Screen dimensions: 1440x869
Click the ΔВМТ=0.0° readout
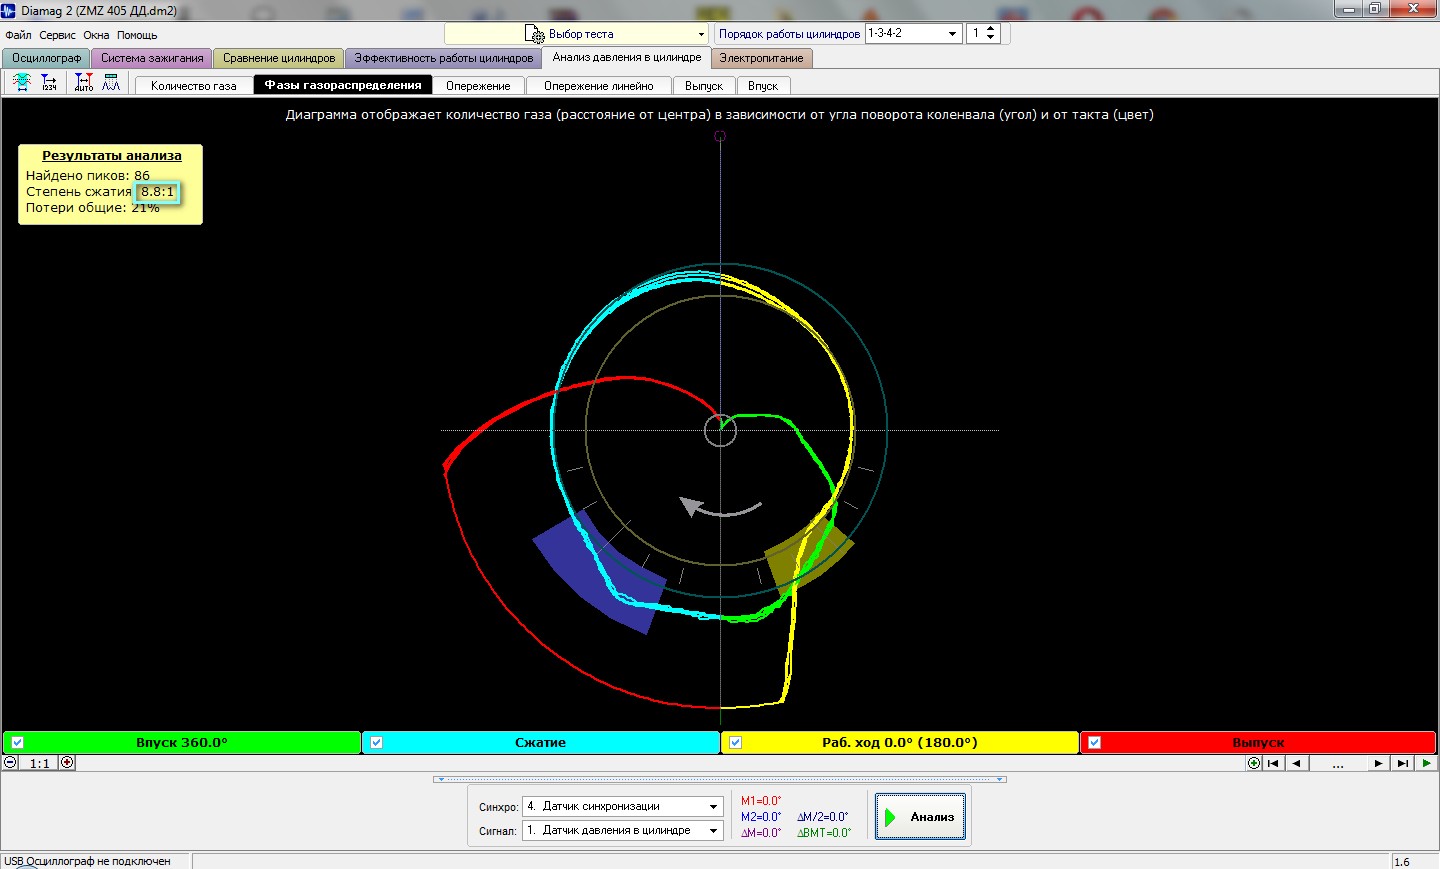click(x=824, y=833)
